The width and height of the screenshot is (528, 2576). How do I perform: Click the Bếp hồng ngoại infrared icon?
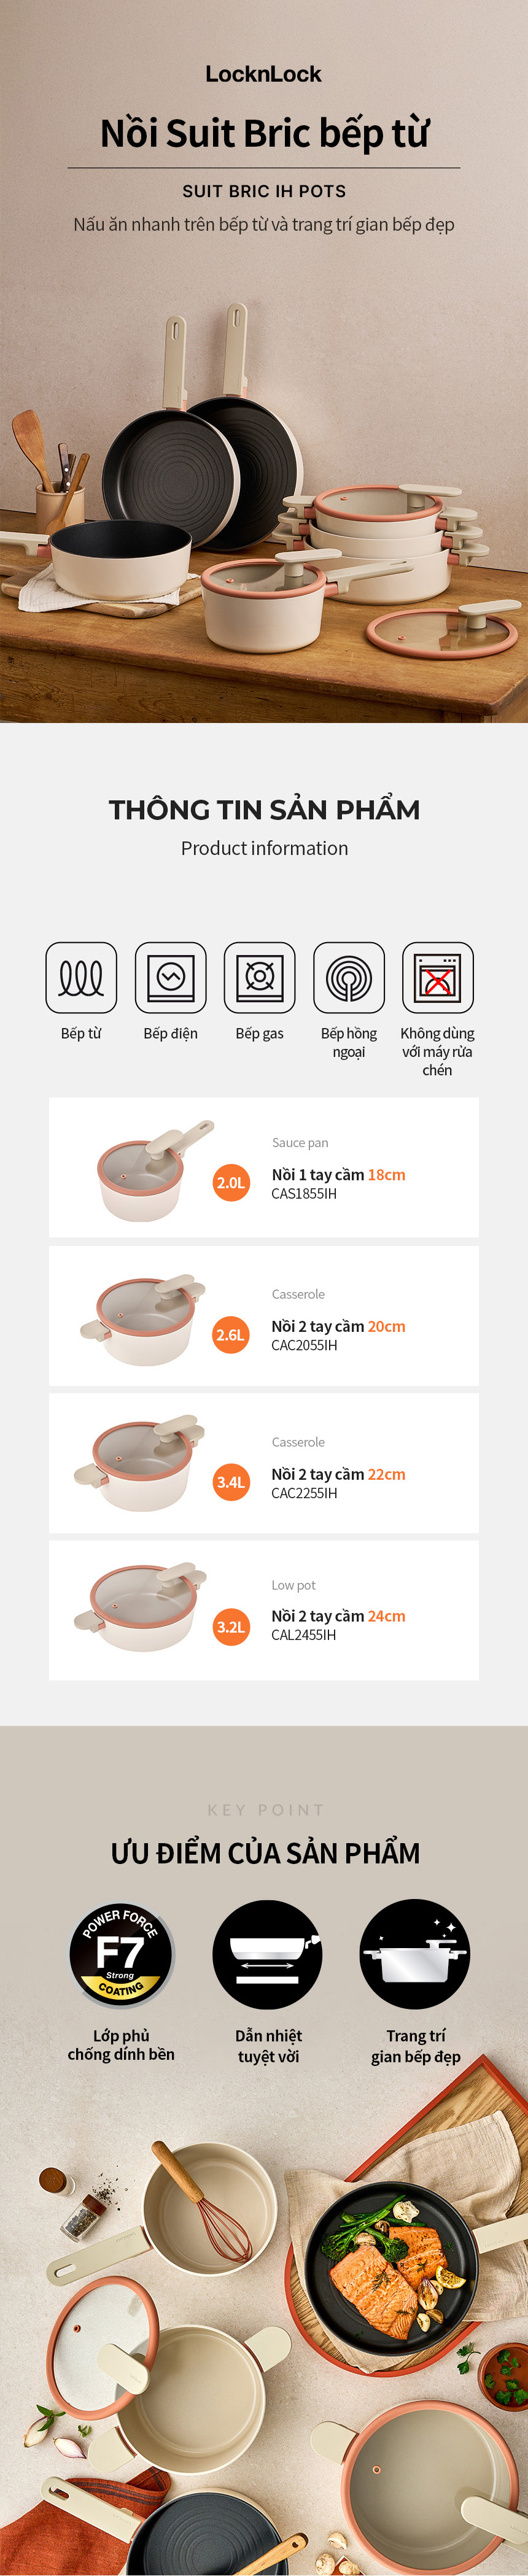pyautogui.click(x=349, y=977)
